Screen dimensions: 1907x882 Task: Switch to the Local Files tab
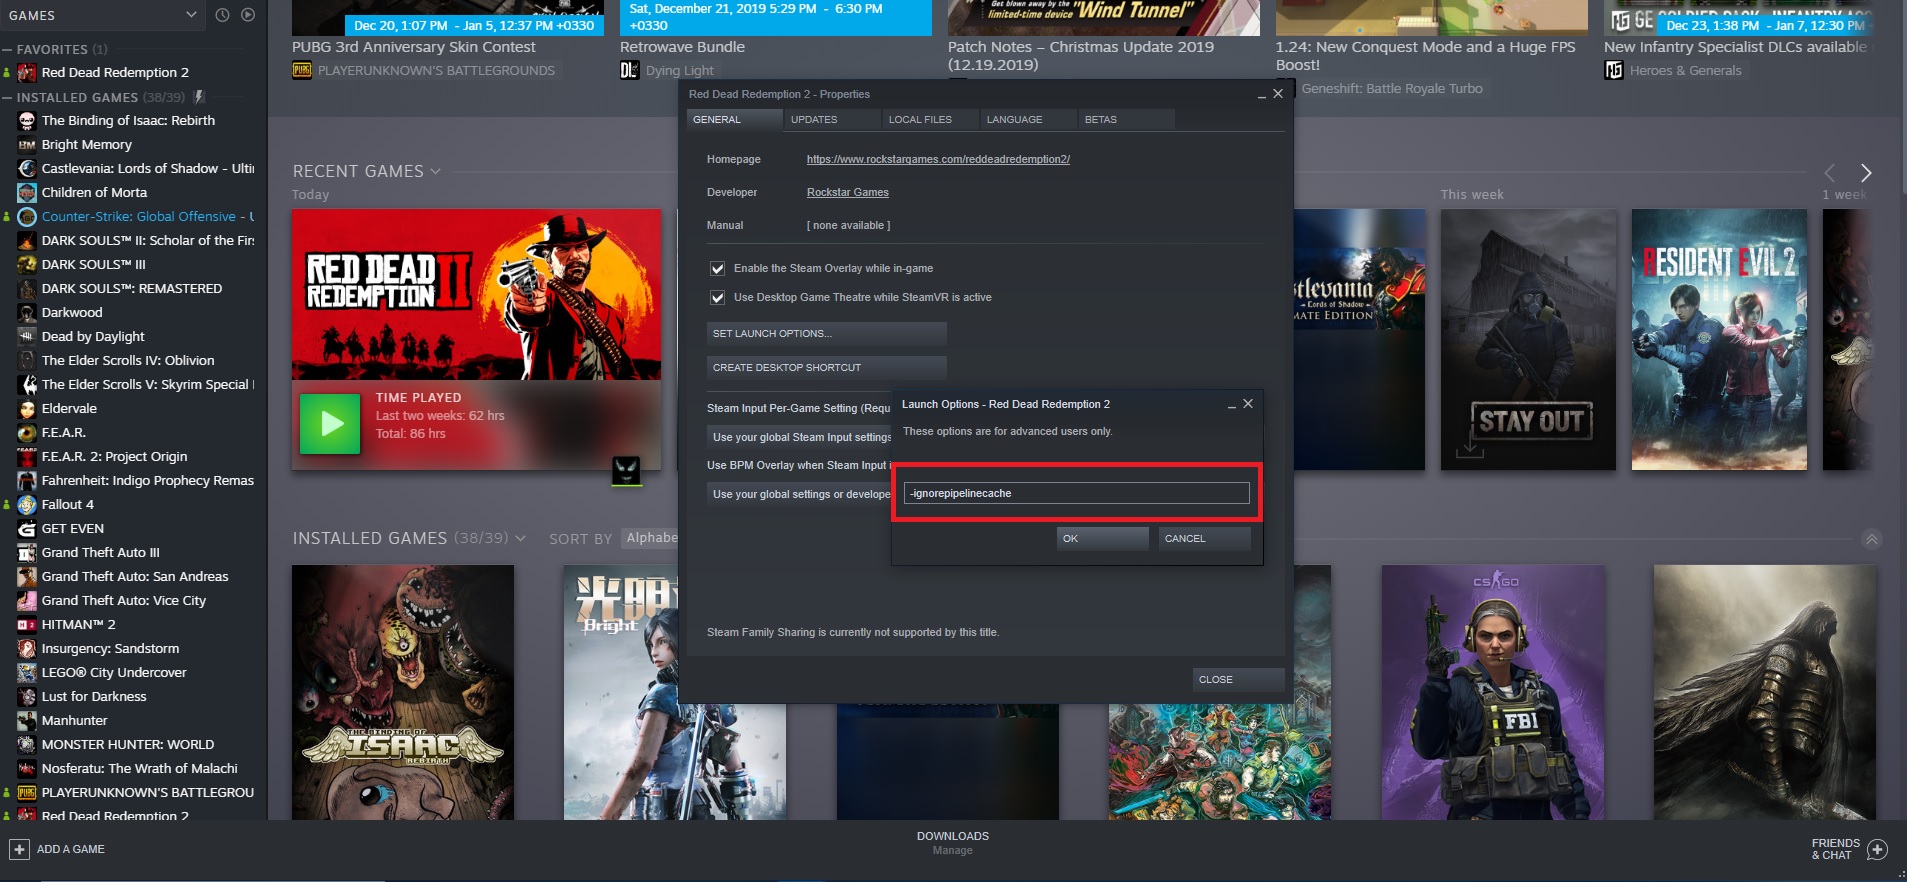pos(930,119)
